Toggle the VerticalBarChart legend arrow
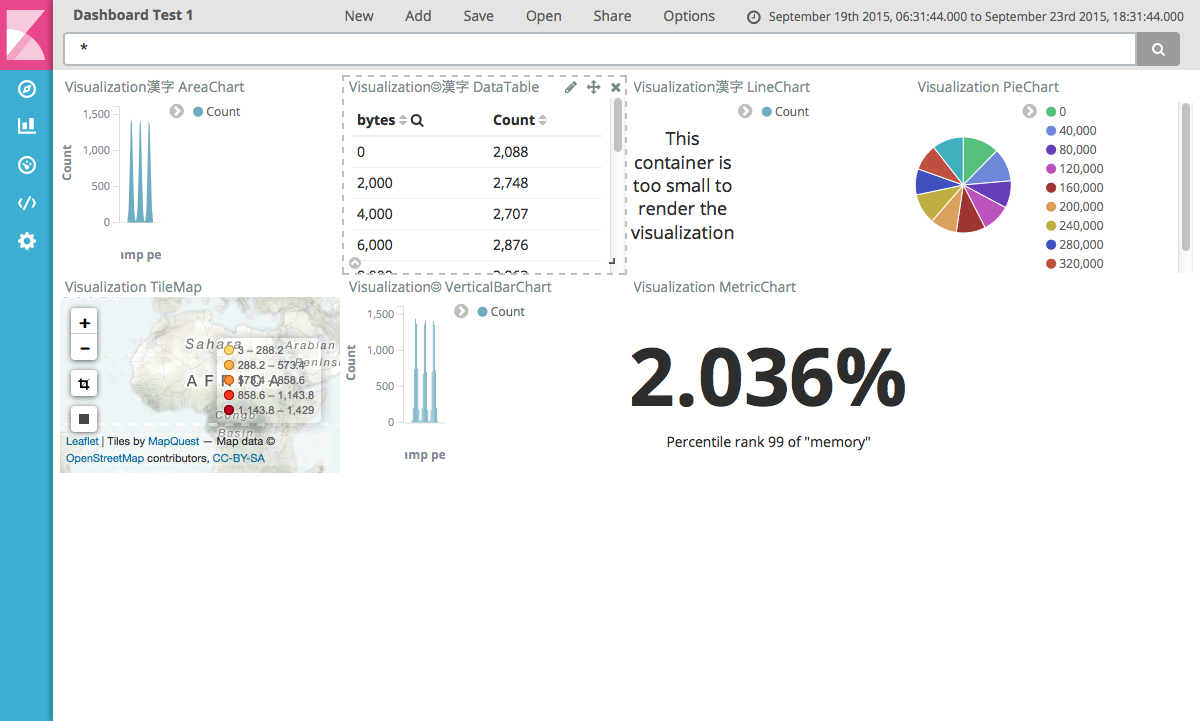Image resolution: width=1200 pixels, height=721 pixels. point(461,311)
